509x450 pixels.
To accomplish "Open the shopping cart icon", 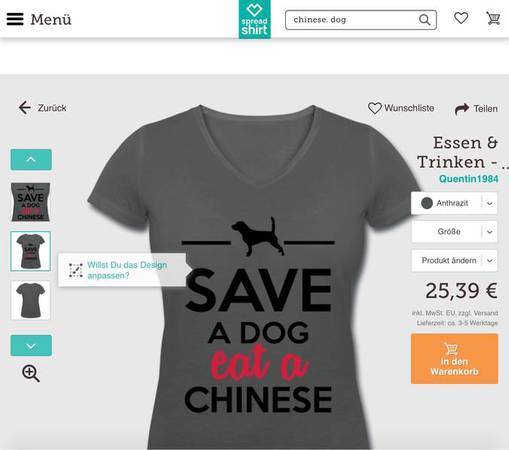I will 493,18.
